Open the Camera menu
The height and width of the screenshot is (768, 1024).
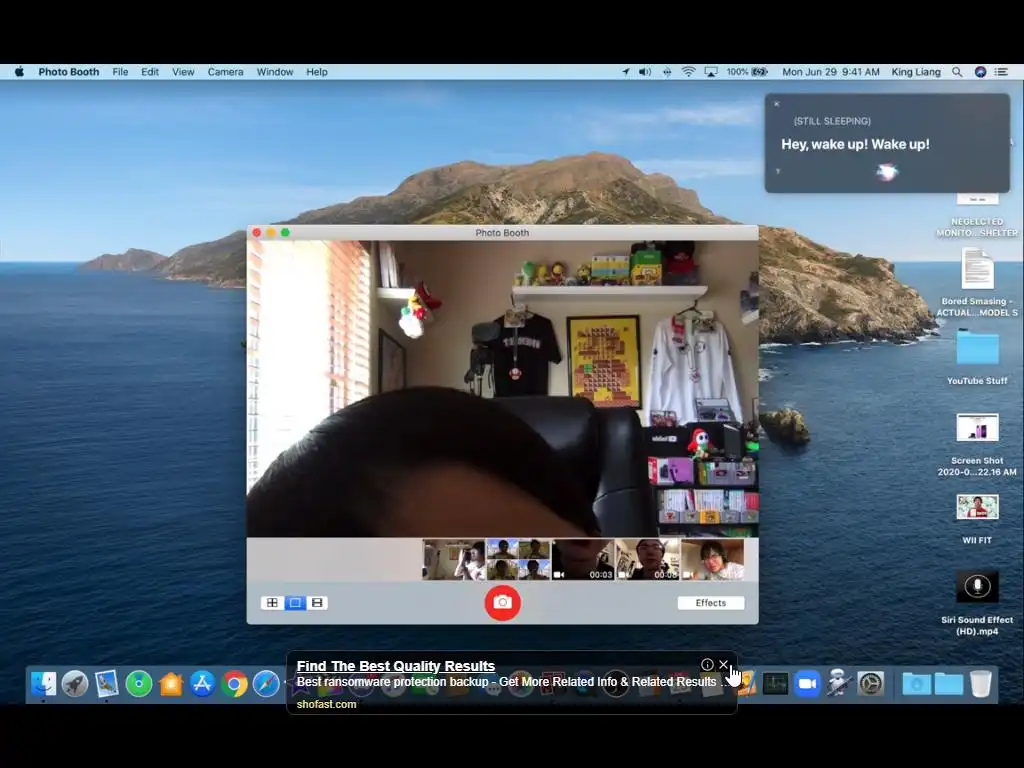225,72
